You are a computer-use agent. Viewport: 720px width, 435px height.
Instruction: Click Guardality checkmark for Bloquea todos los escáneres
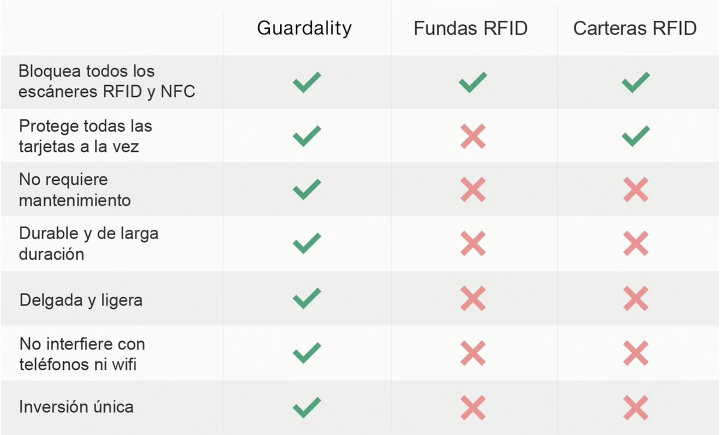click(307, 82)
